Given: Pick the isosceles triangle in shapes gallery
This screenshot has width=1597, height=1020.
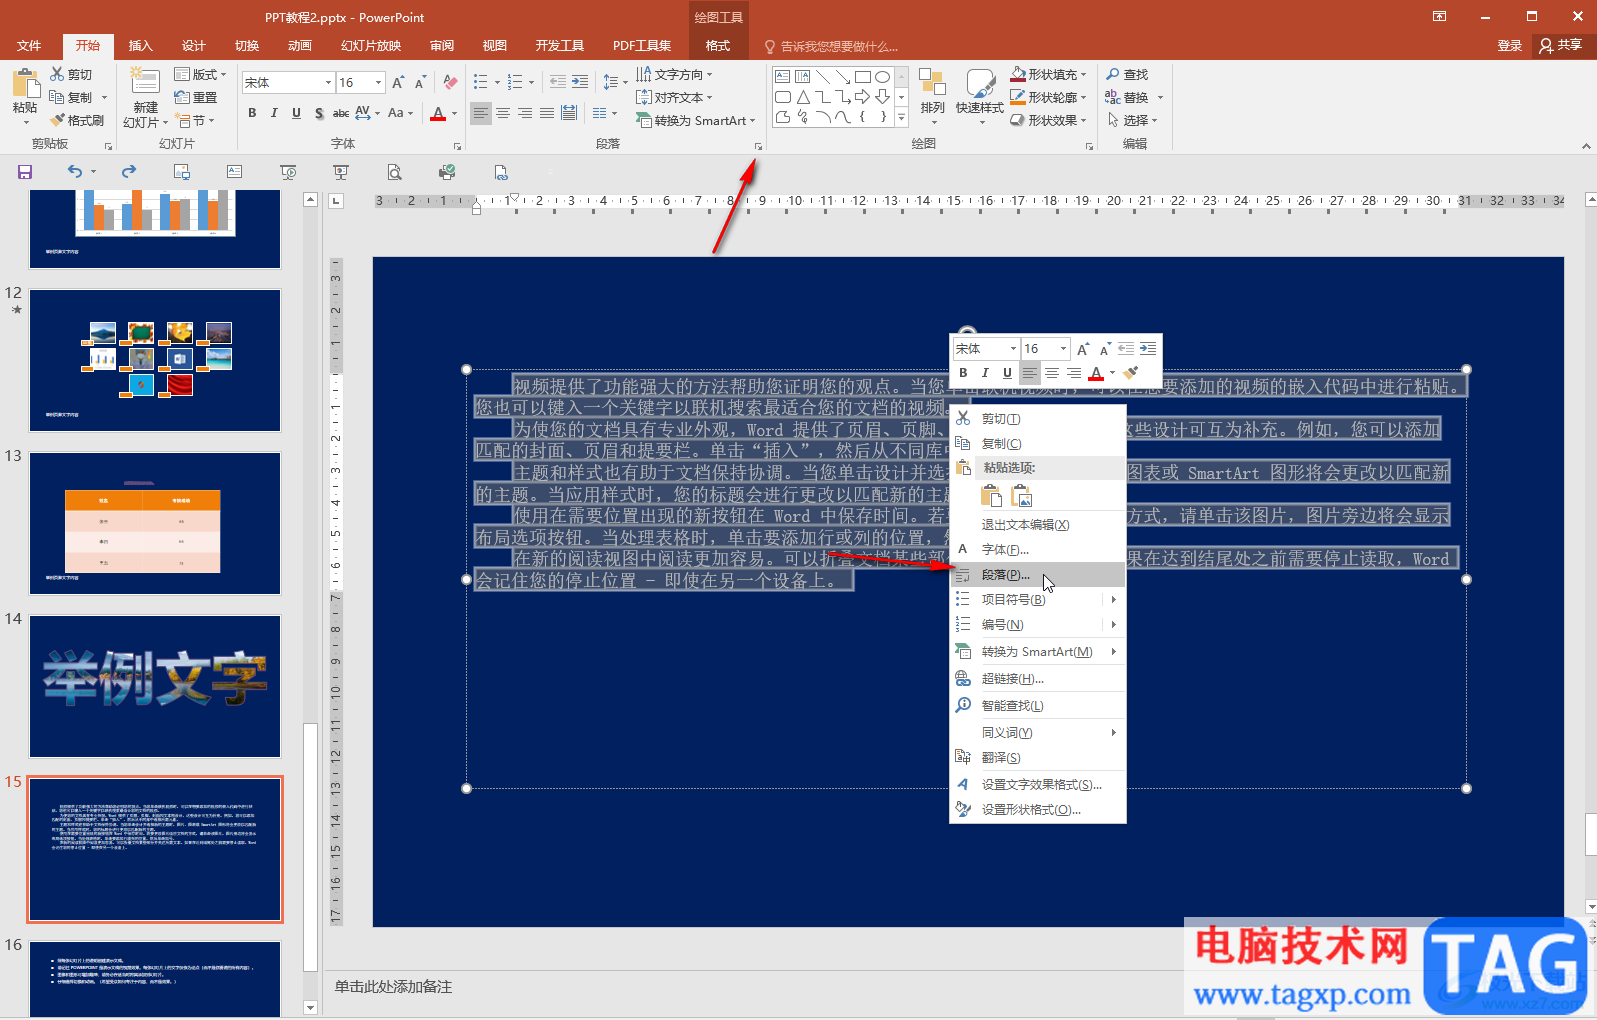Looking at the screenshot, I should point(803,97).
